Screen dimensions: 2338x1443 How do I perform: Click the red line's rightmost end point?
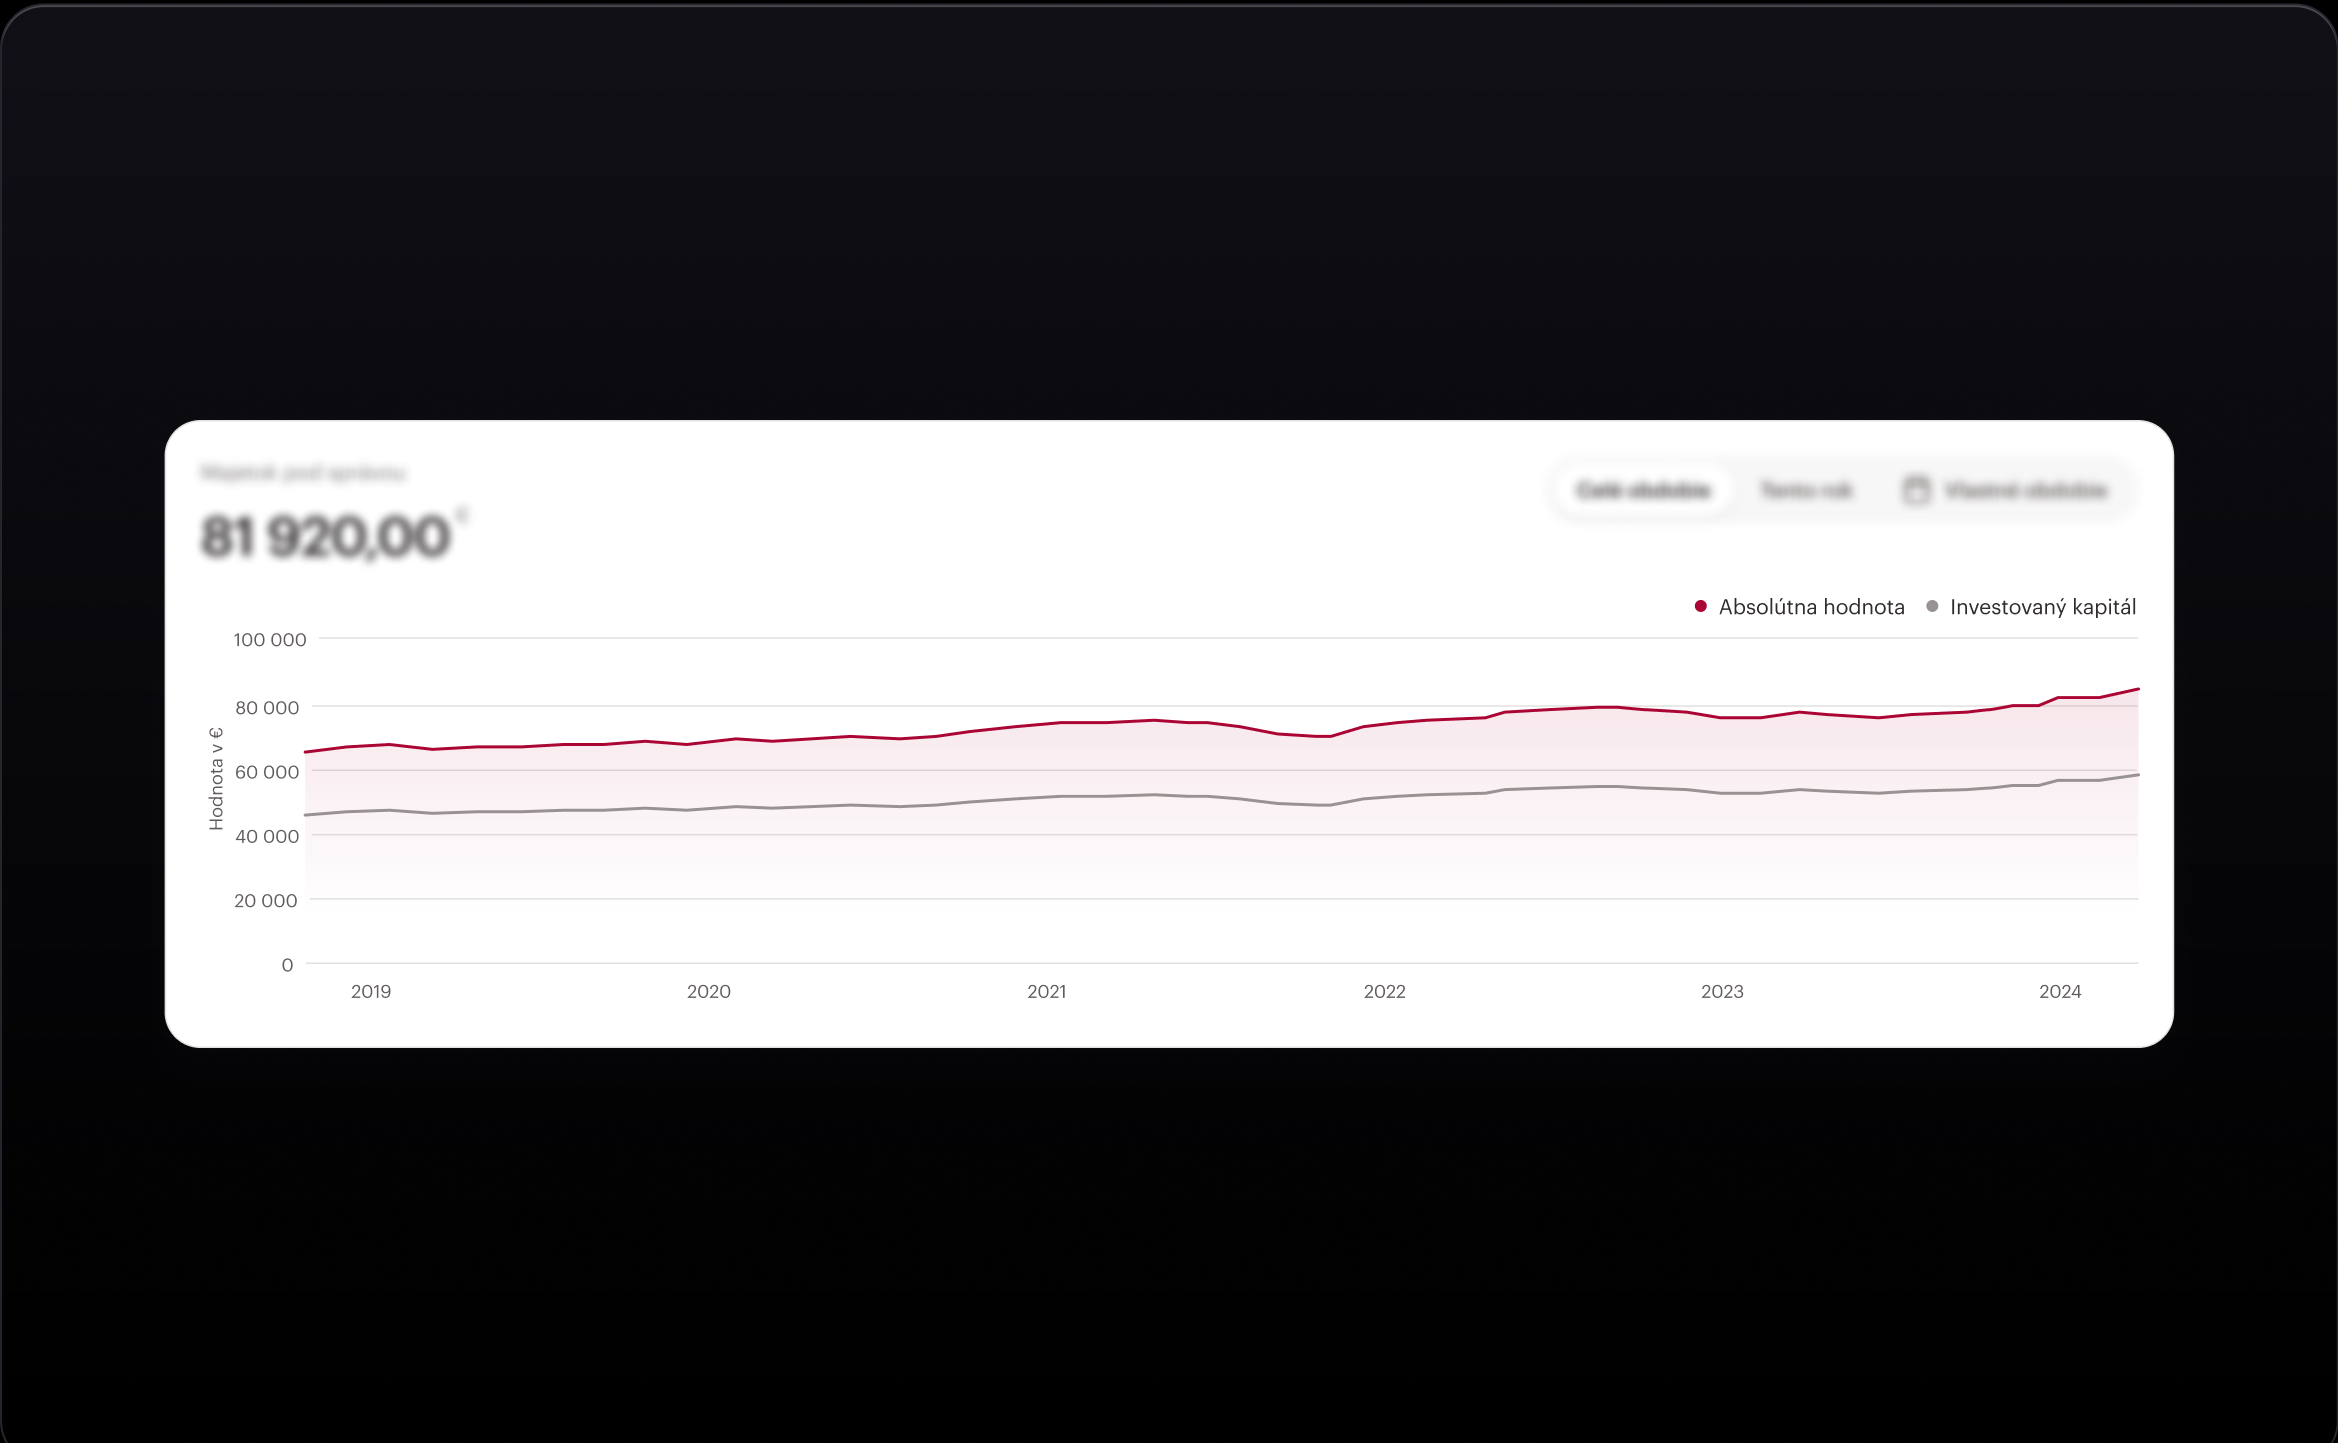[x=2137, y=689]
